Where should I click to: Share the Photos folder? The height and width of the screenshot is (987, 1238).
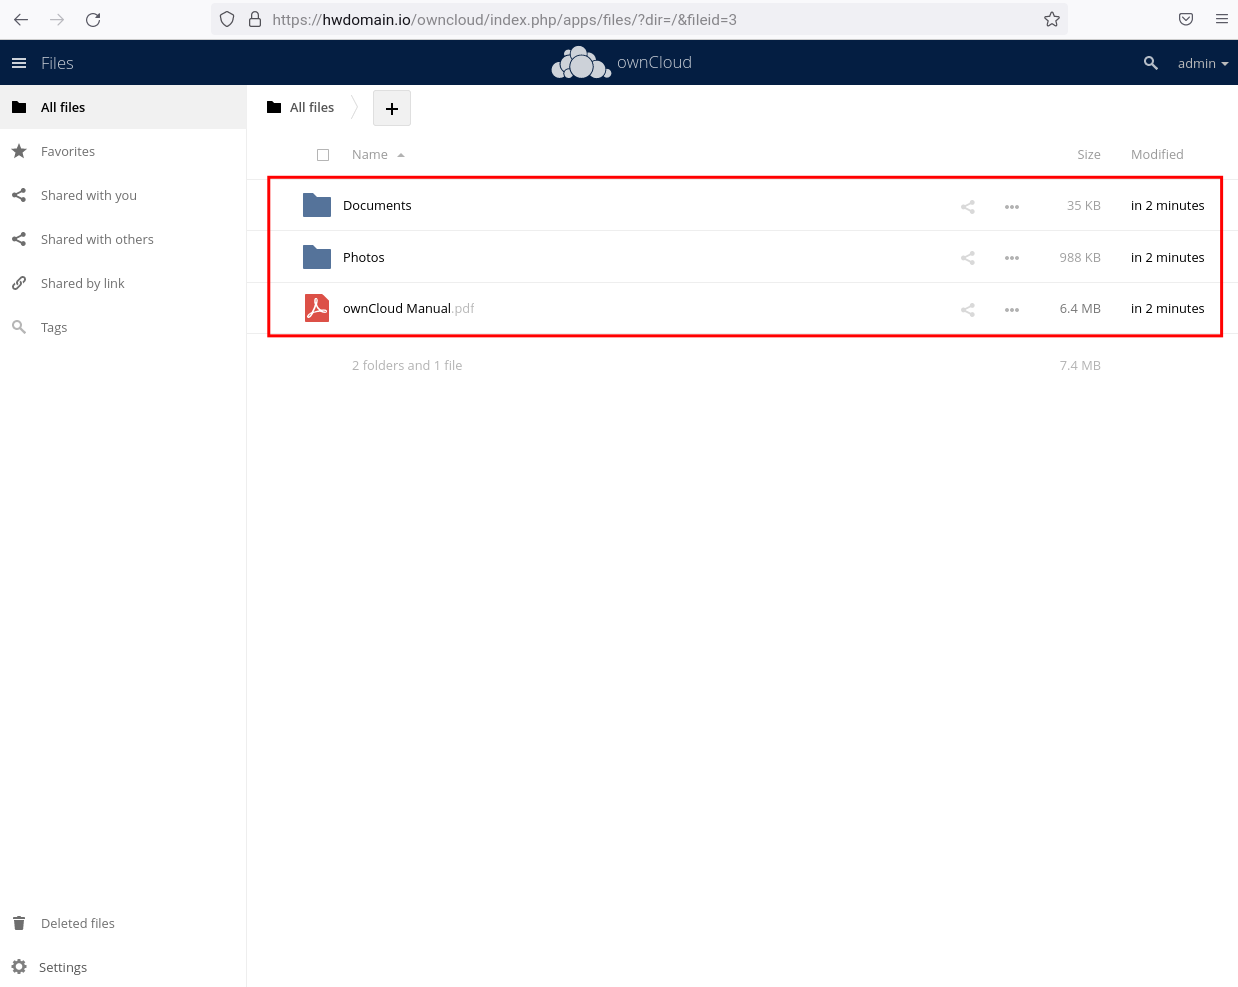968,258
